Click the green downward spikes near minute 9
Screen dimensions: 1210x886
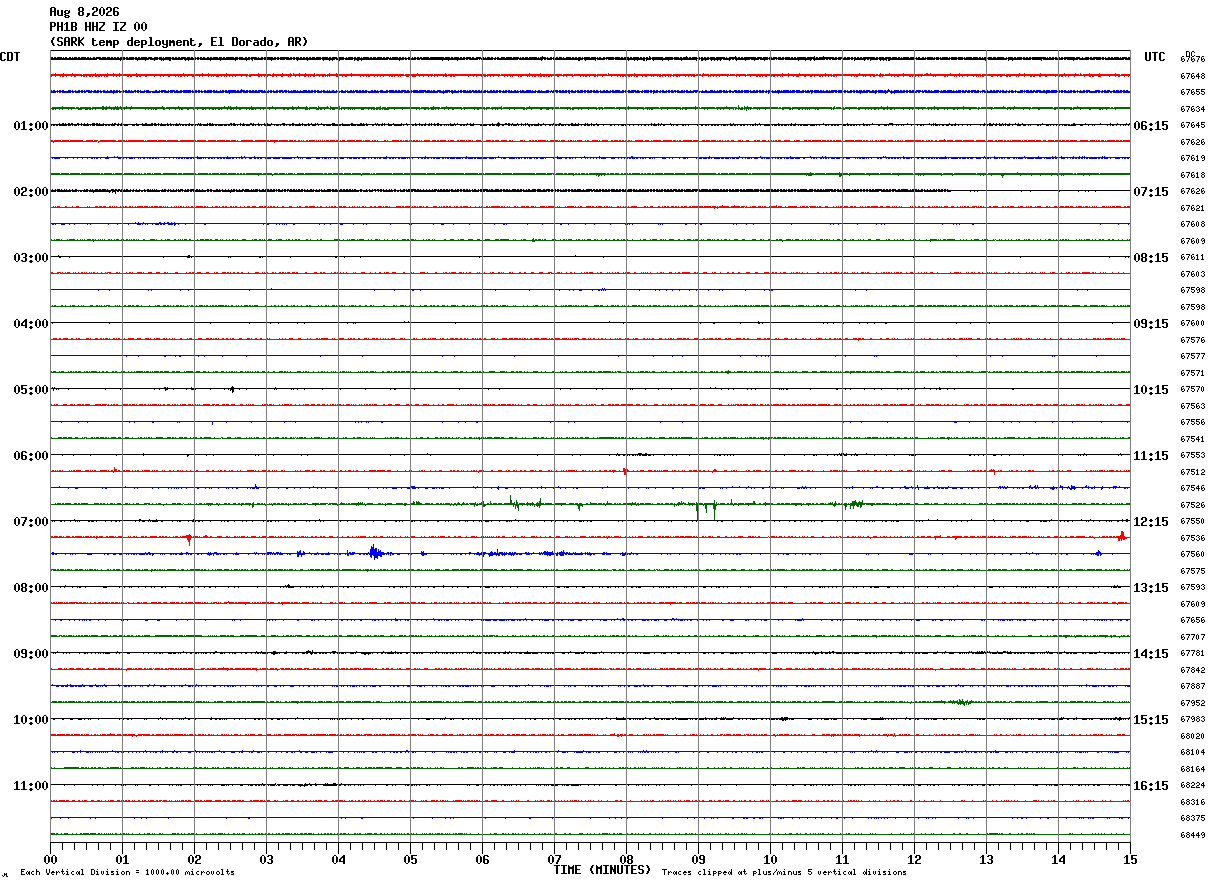tap(707, 508)
